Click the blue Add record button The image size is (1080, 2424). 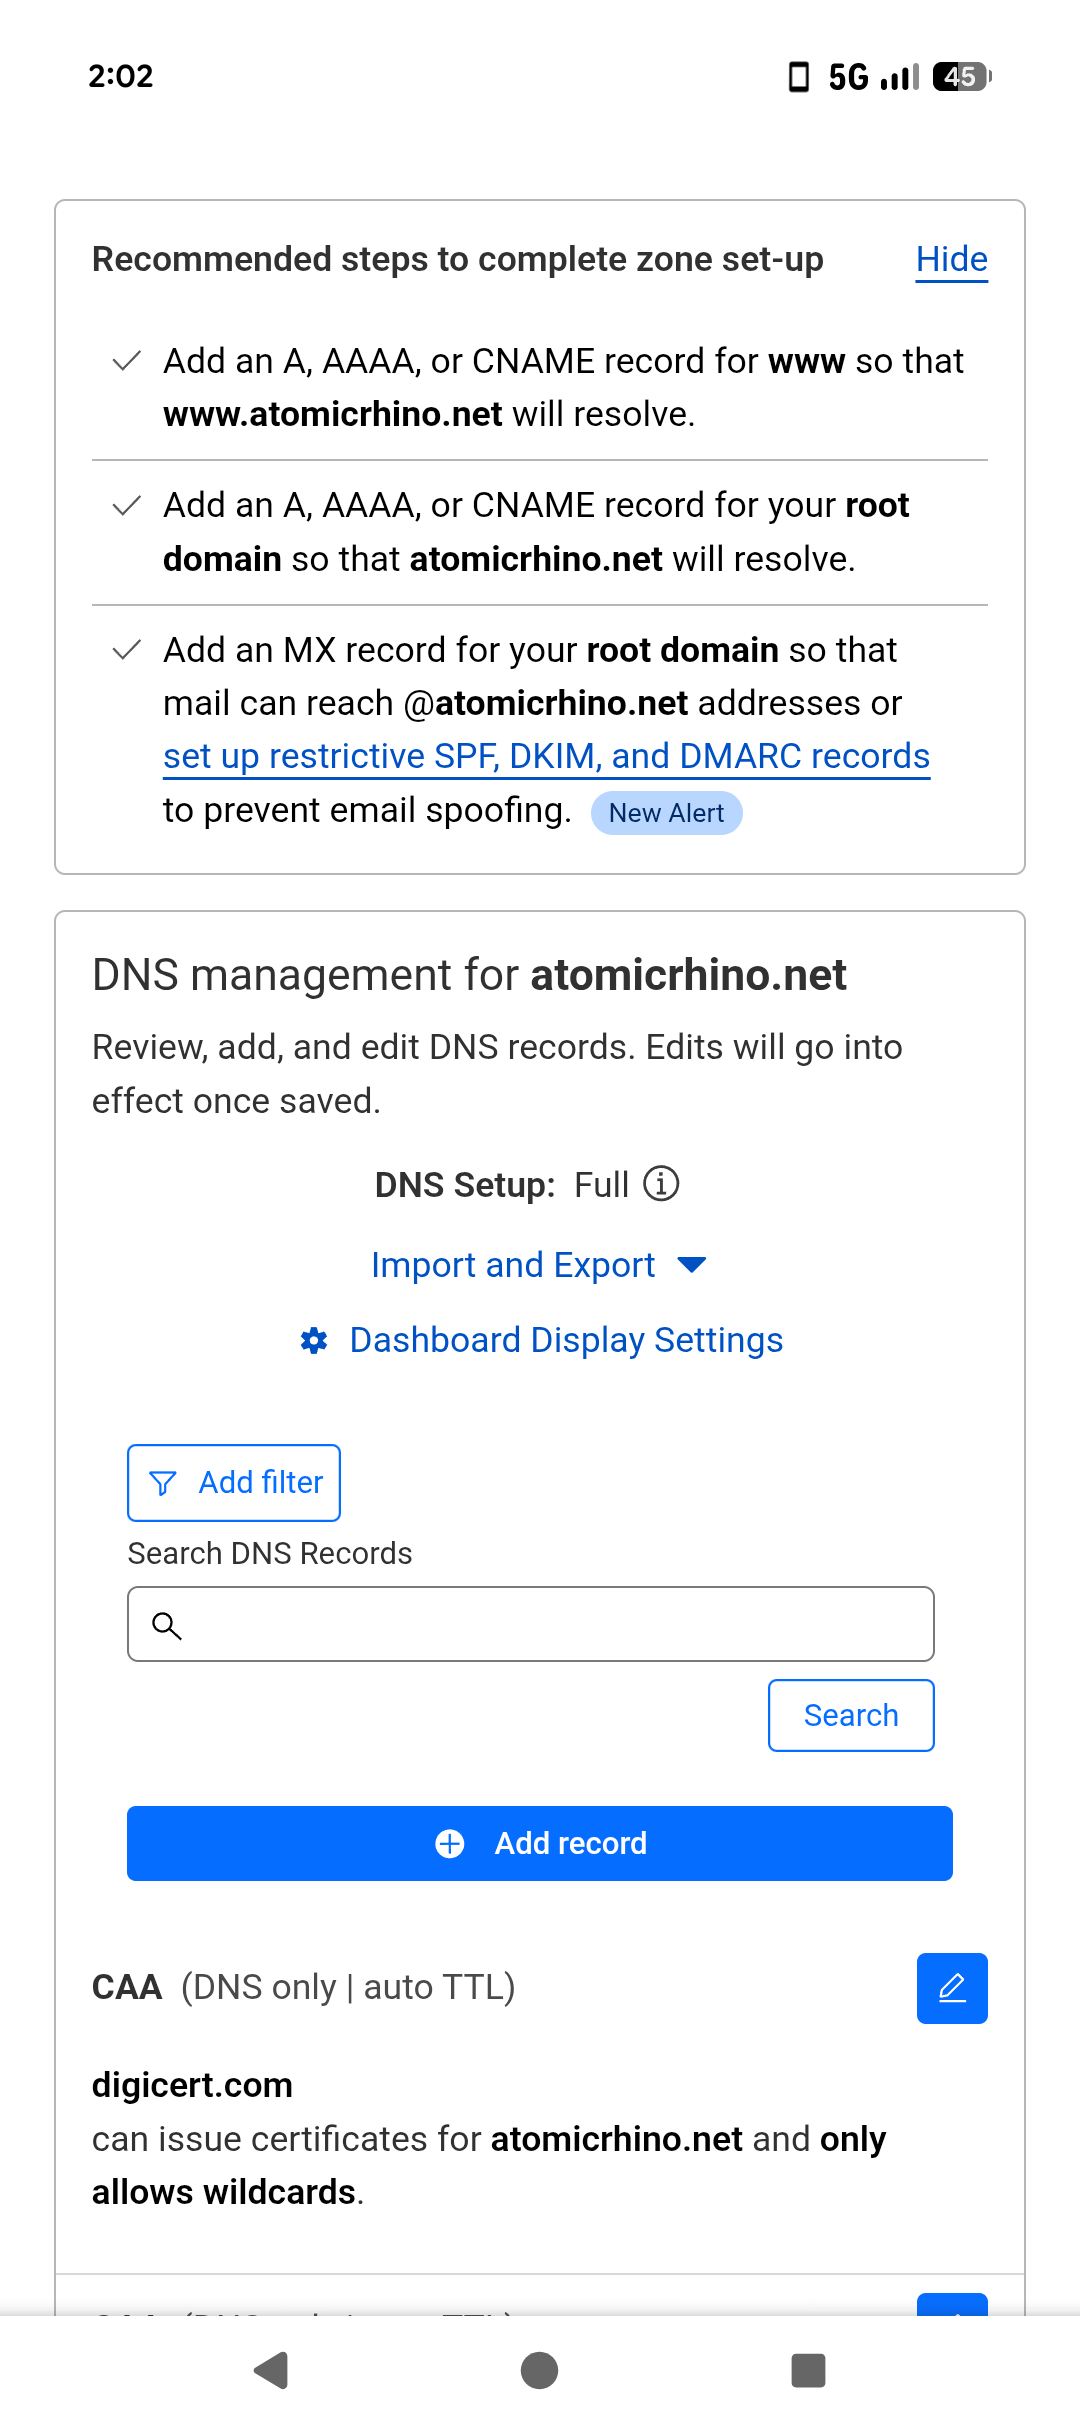point(540,1843)
